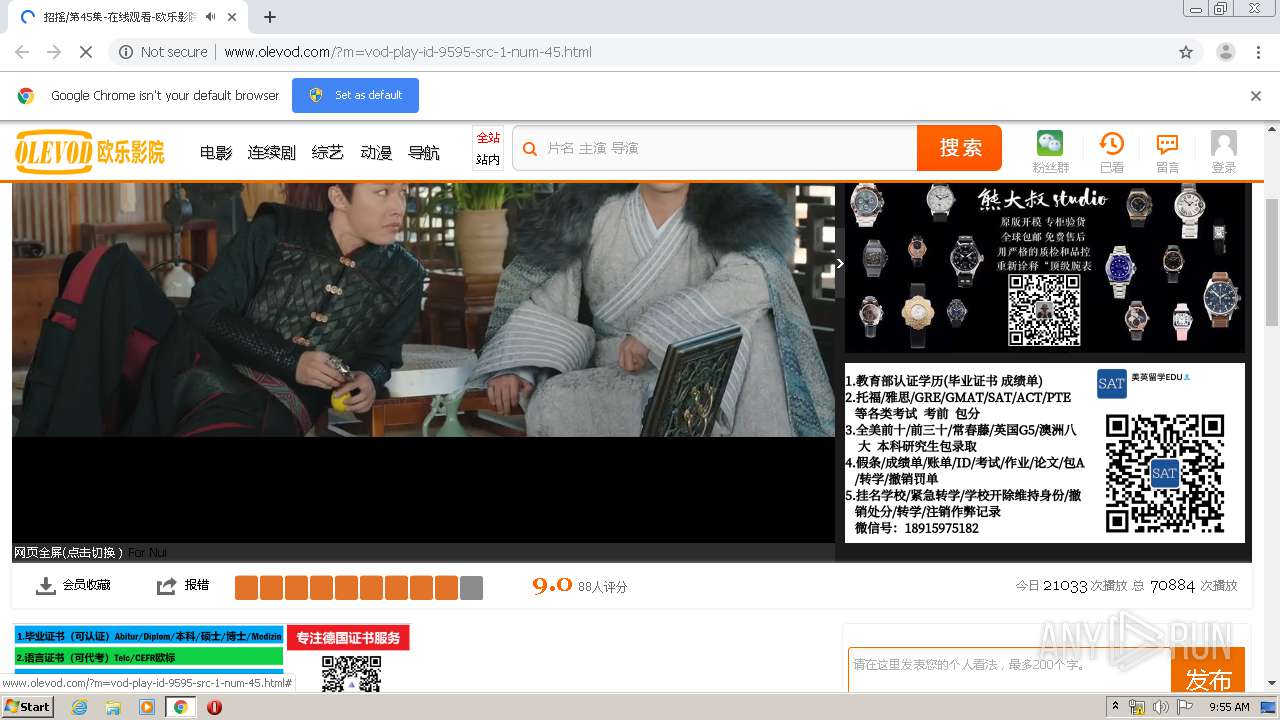Open the 动漫 menu
Screen dimensions: 1280x720
[376, 152]
